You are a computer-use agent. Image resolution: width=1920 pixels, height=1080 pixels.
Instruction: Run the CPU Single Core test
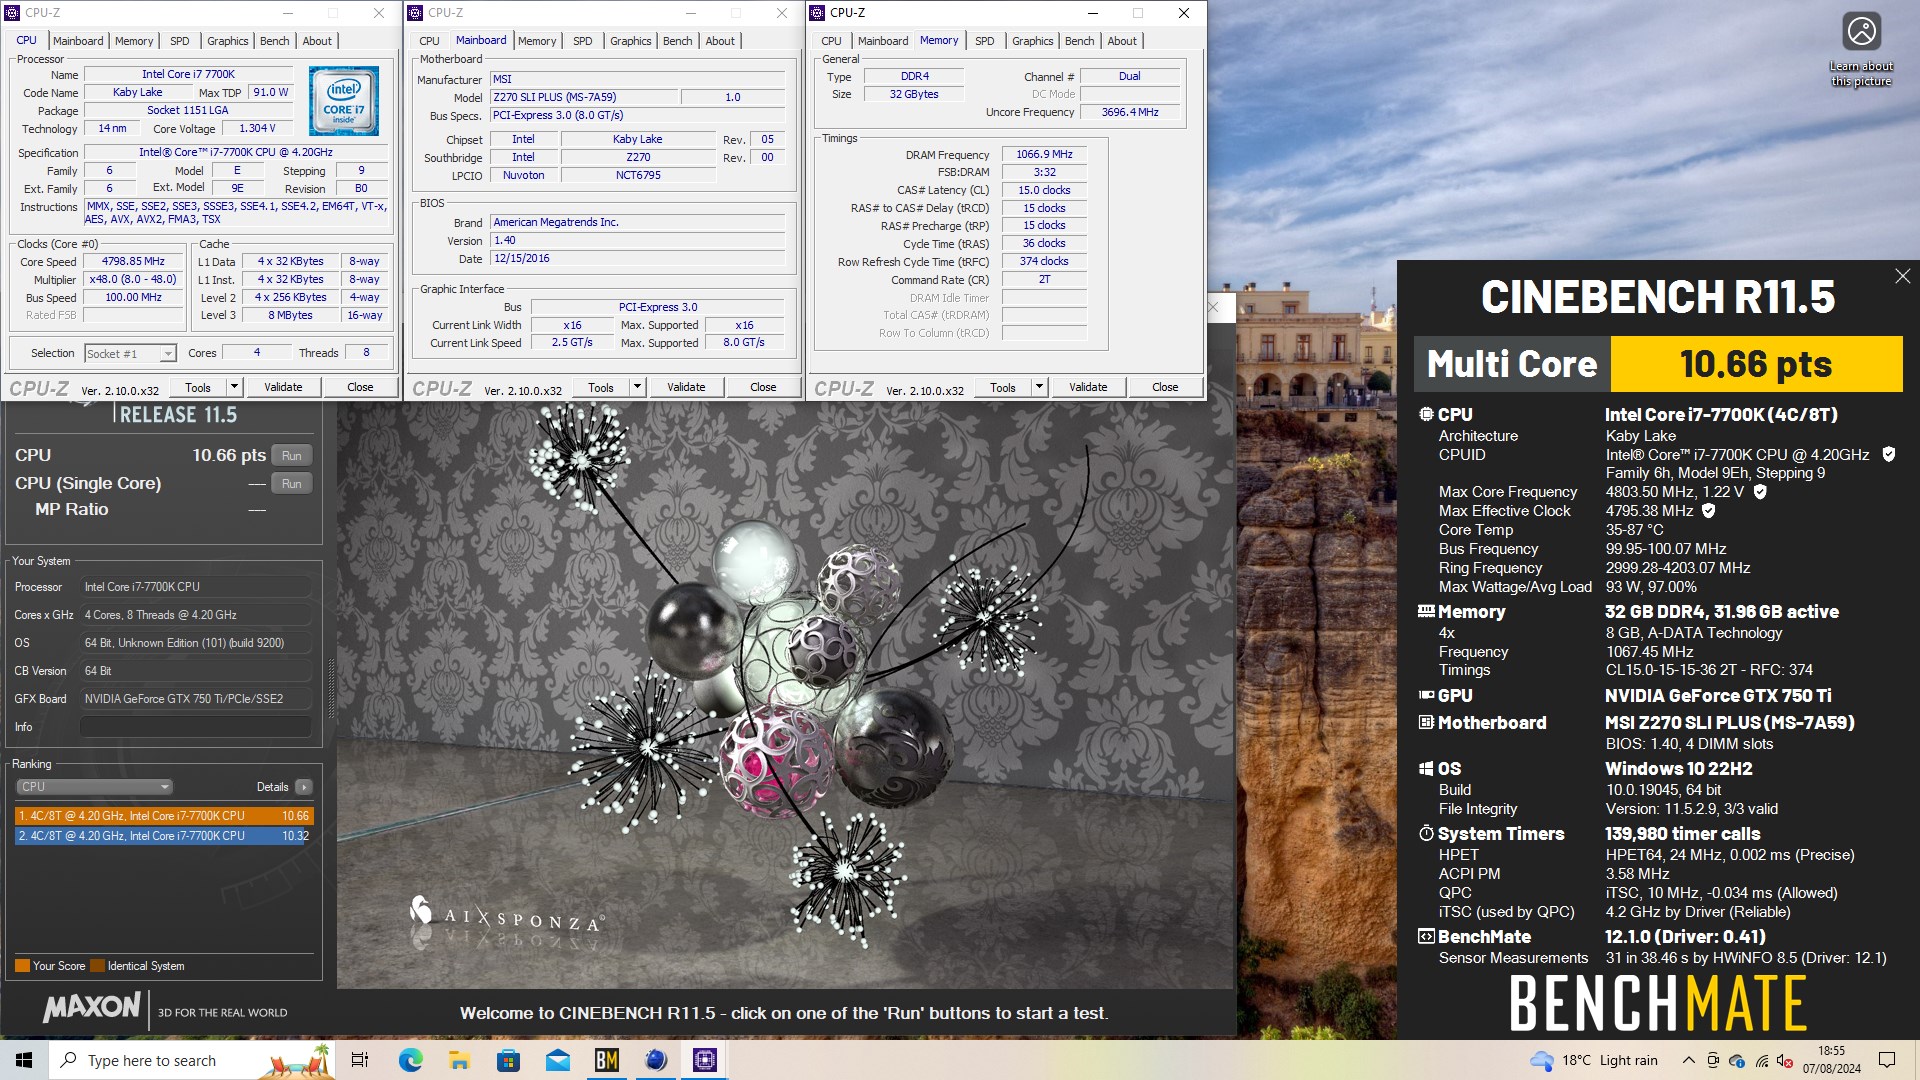(291, 483)
